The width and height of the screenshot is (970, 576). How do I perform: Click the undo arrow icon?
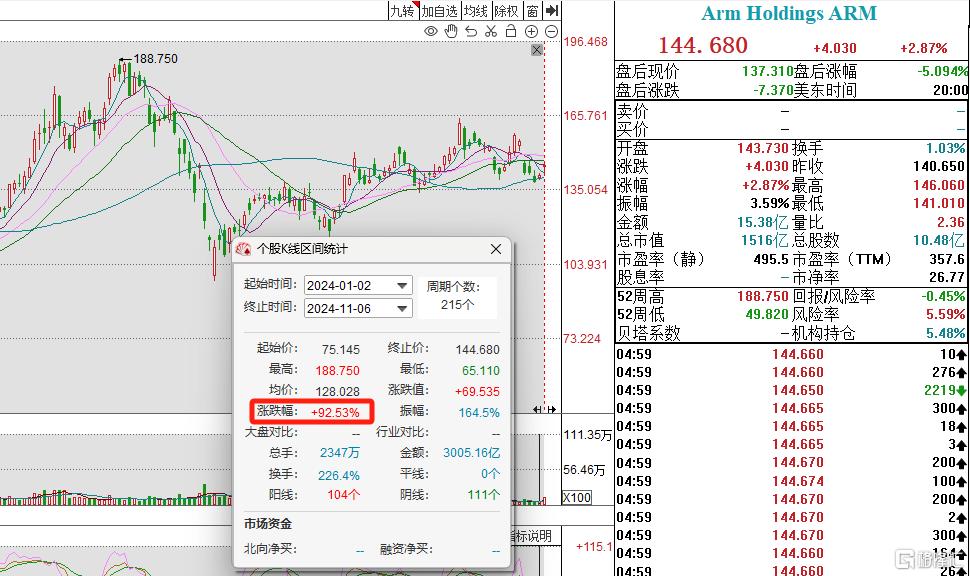tap(471, 31)
